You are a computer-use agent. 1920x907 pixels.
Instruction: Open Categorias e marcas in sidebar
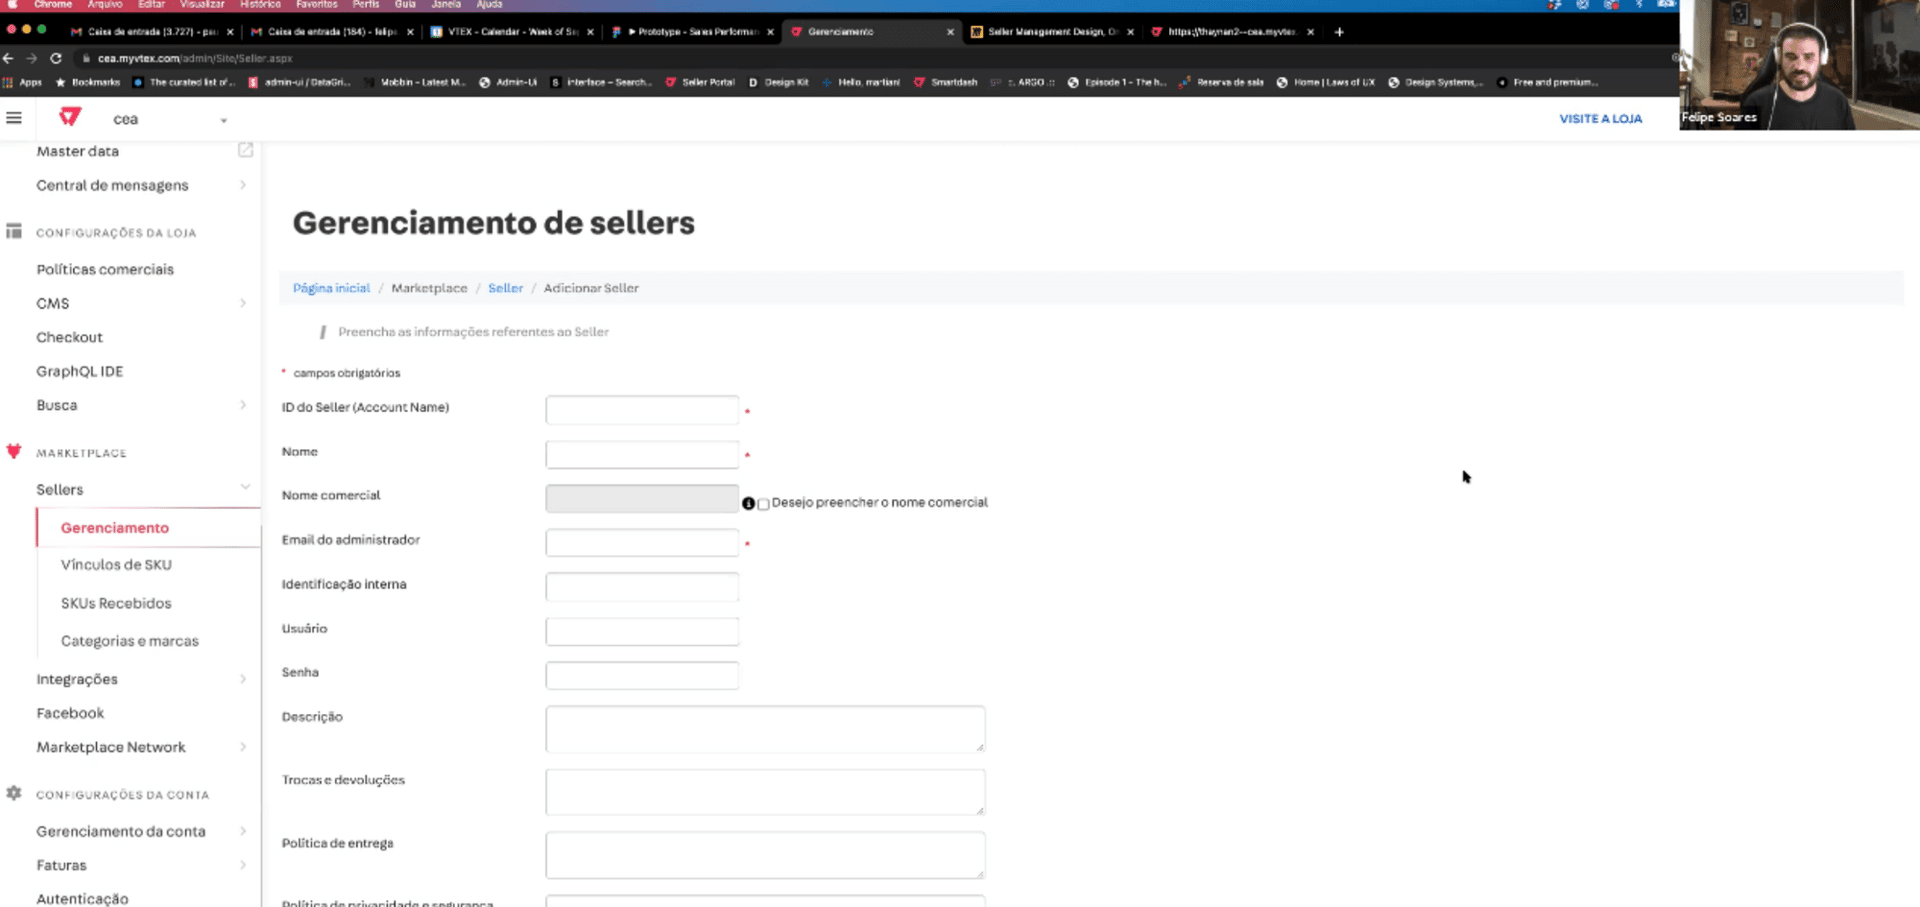(130, 641)
